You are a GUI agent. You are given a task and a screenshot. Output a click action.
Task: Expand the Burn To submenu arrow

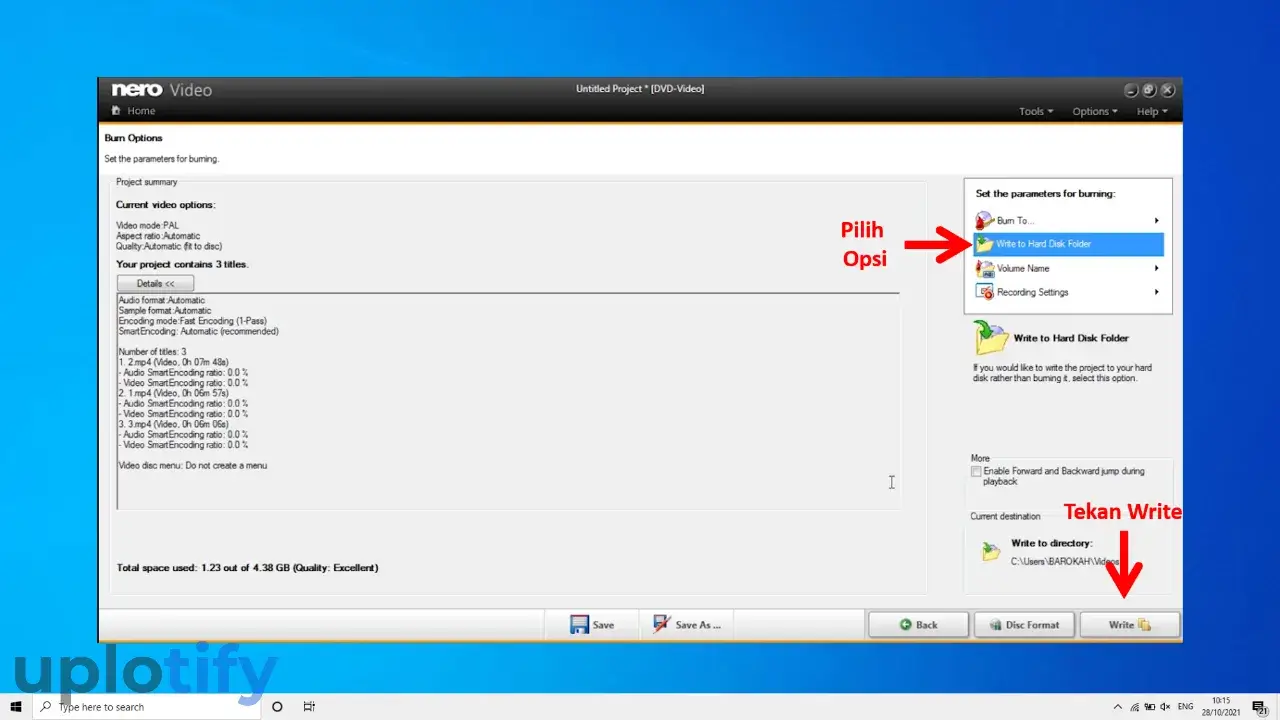(1157, 220)
